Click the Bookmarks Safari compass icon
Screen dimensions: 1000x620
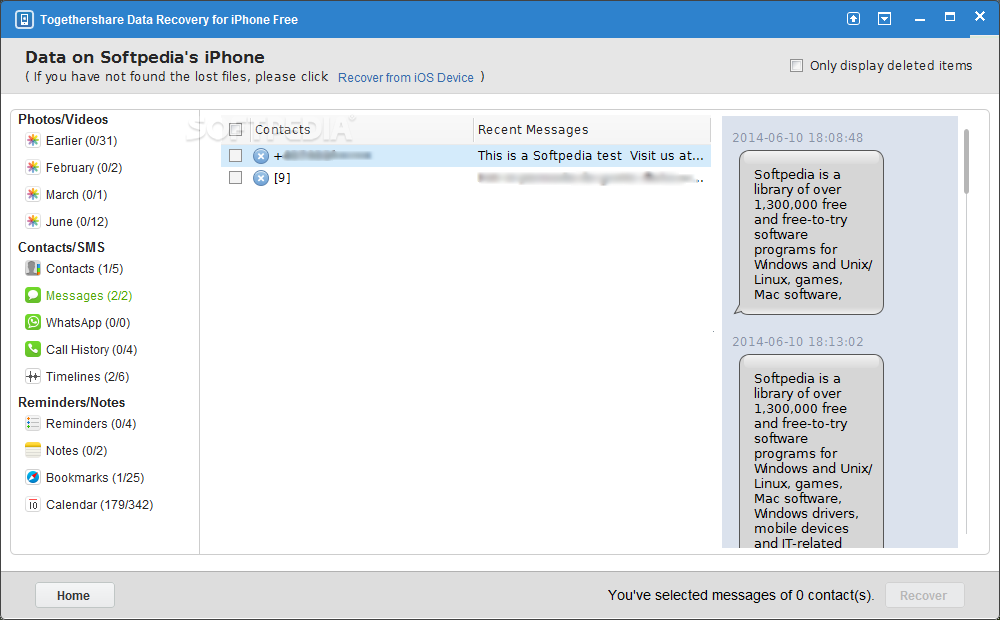point(33,477)
